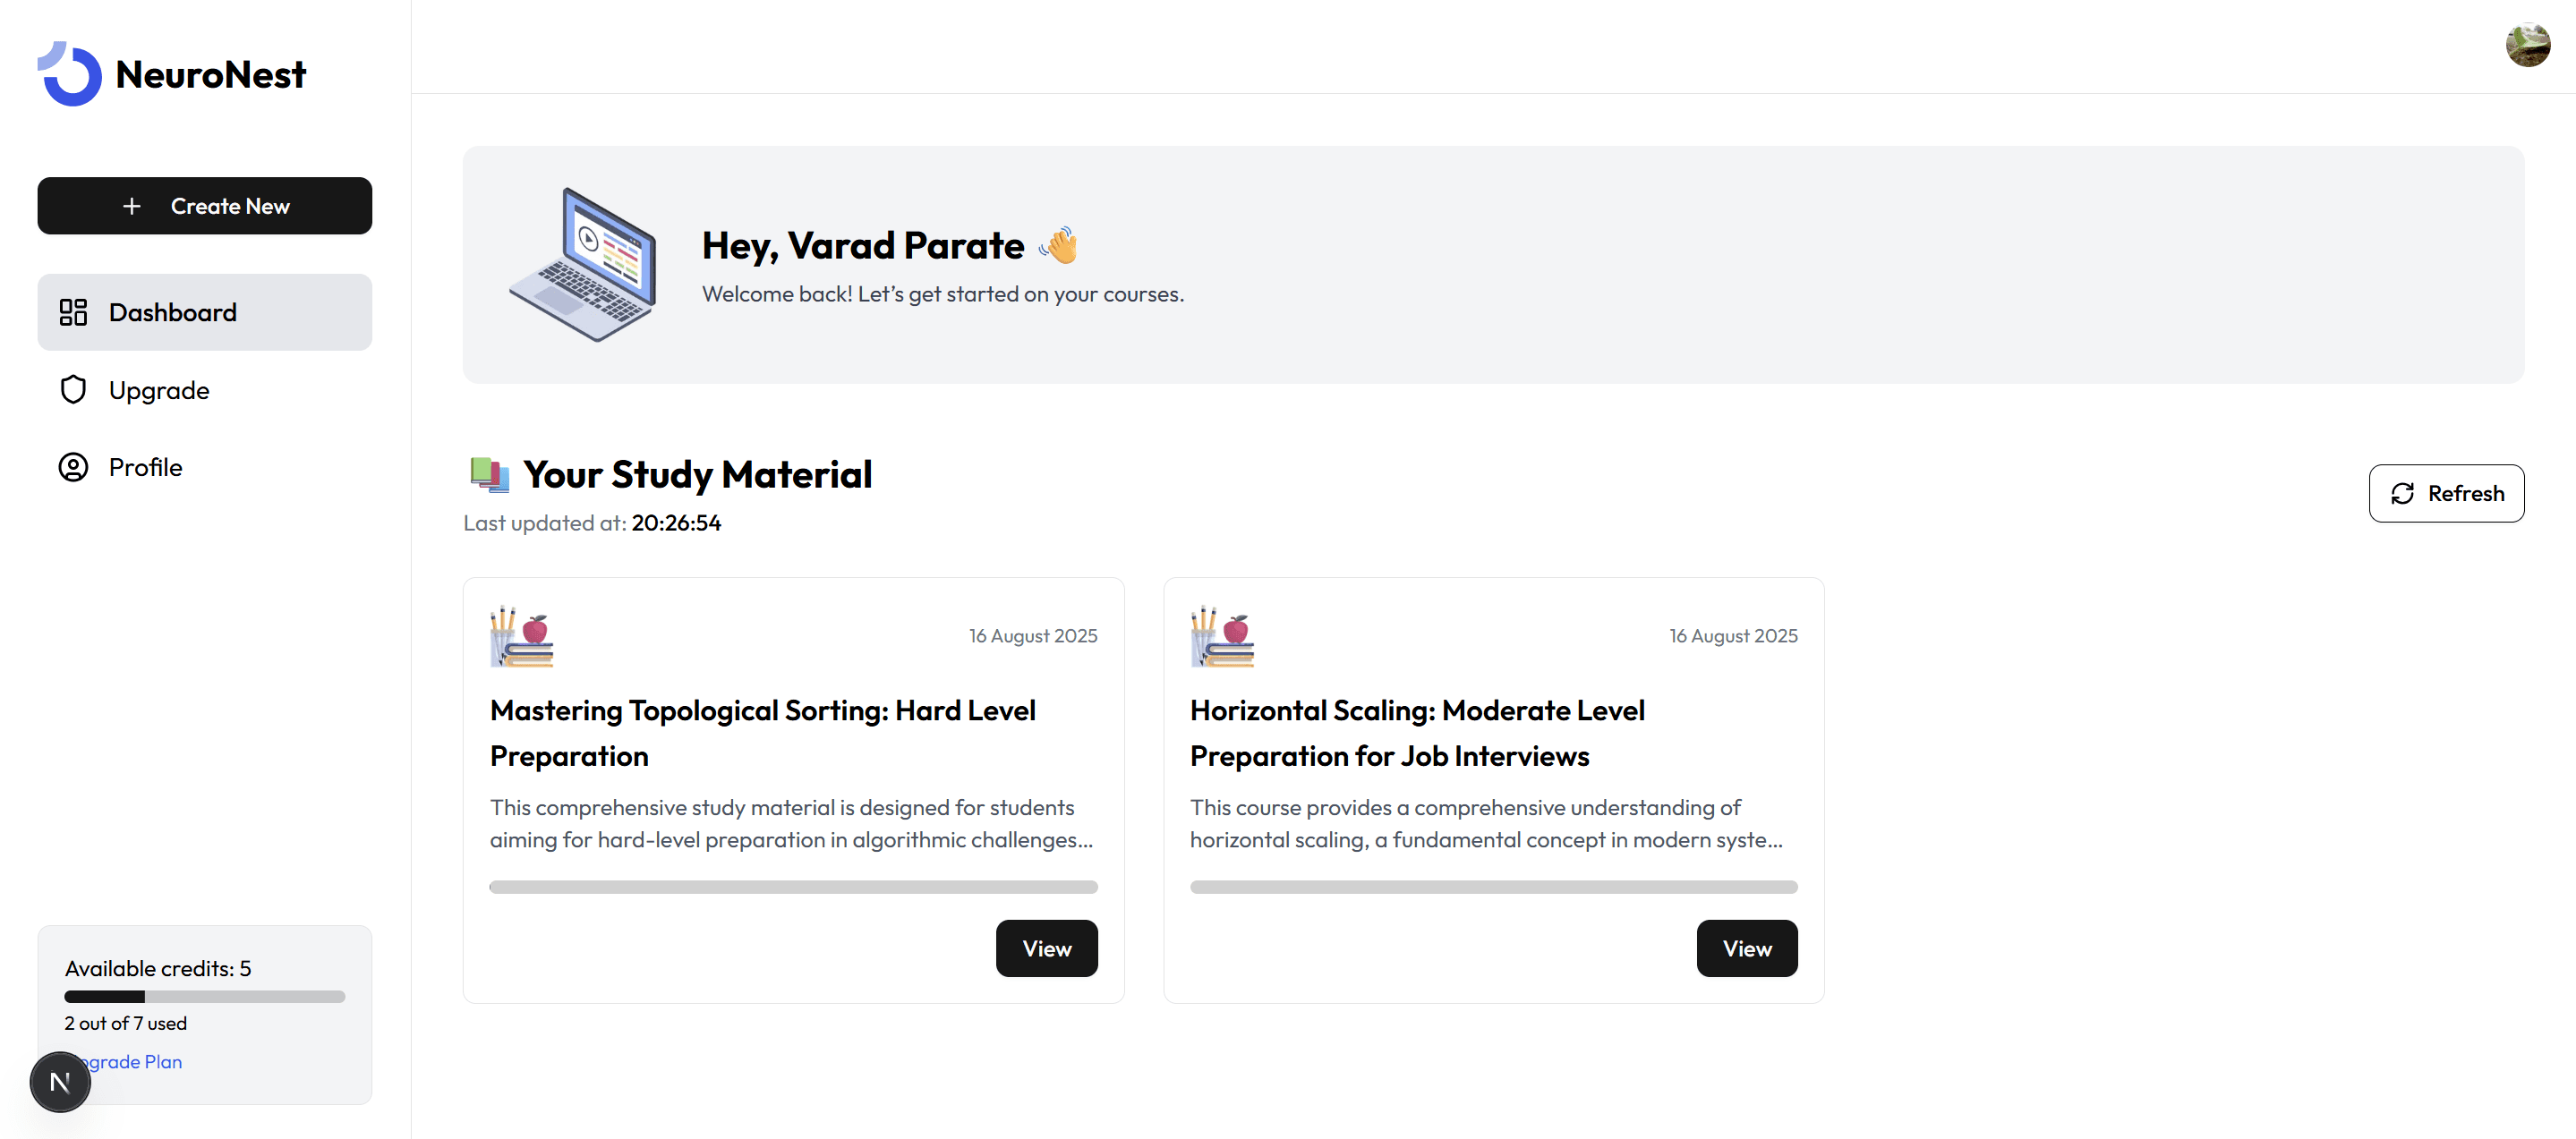Select the Dashboard menu entry
2576x1139 pixels.
172,312
